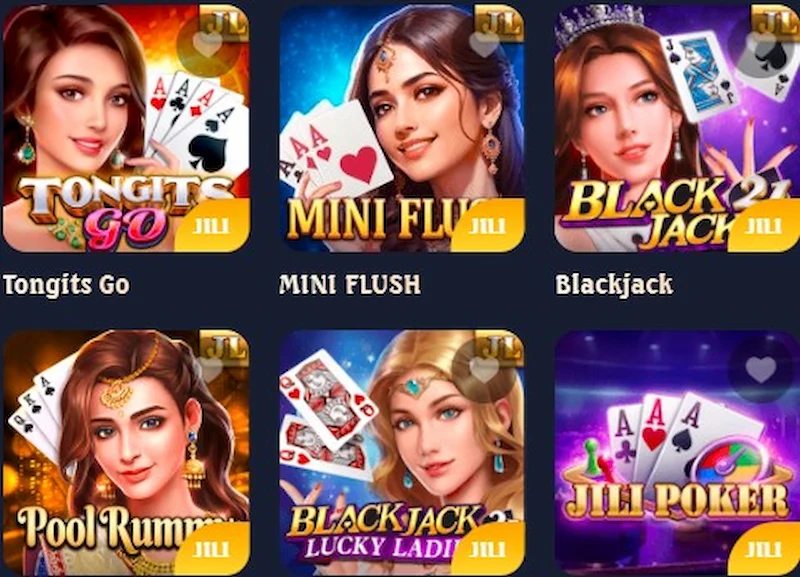Click the Blackjack title label
The height and width of the screenshot is (577, 800).
pyautogui.click(x=614, y=285)
